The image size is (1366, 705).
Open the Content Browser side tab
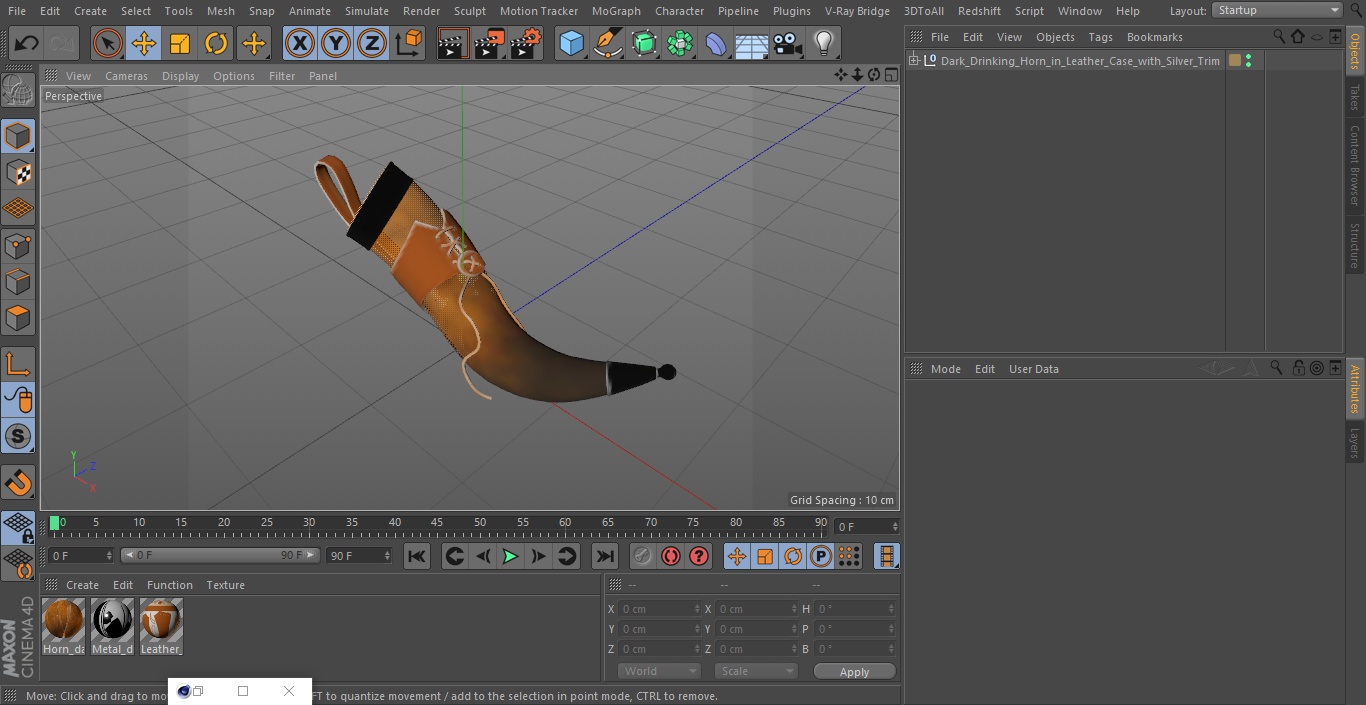pyautogui.click(x=1355, y=165)
